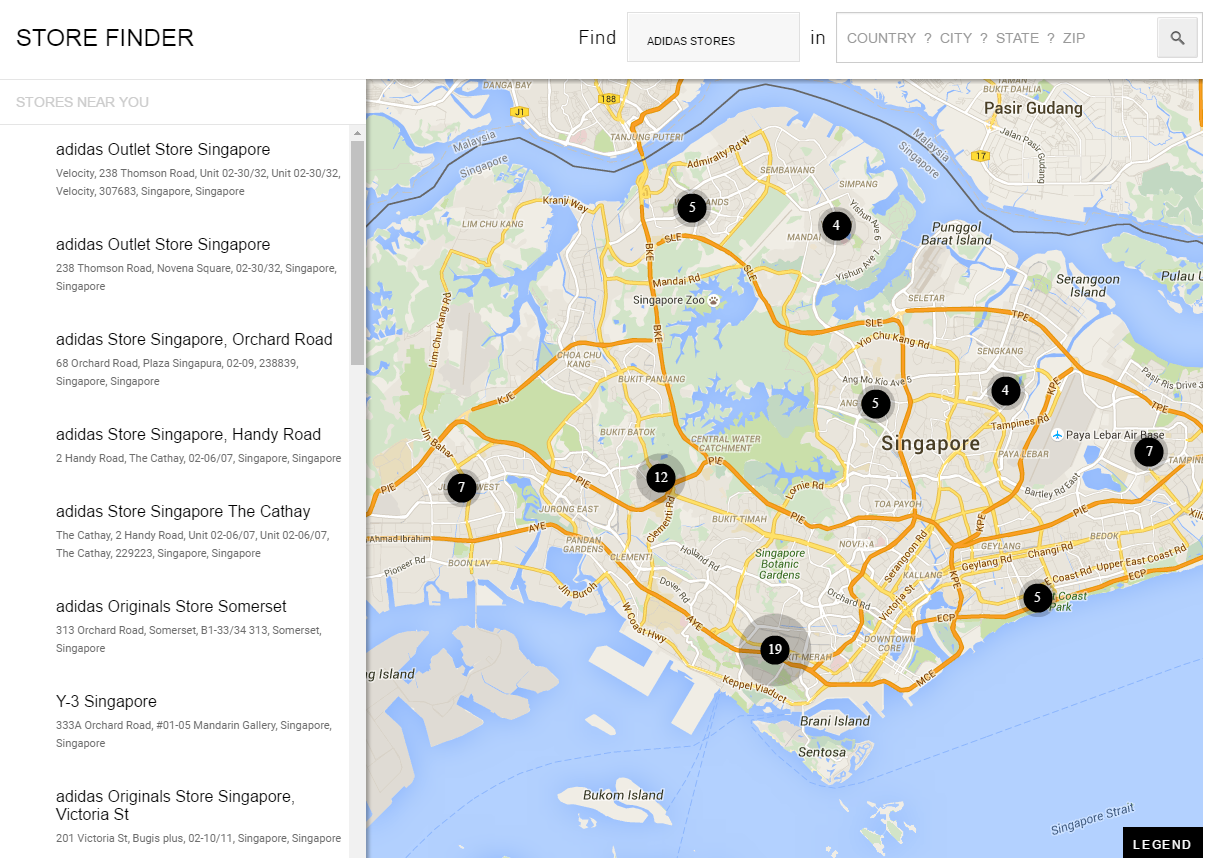Open the 5-store cluster near East Coast Park

[x=1037, y=598]
